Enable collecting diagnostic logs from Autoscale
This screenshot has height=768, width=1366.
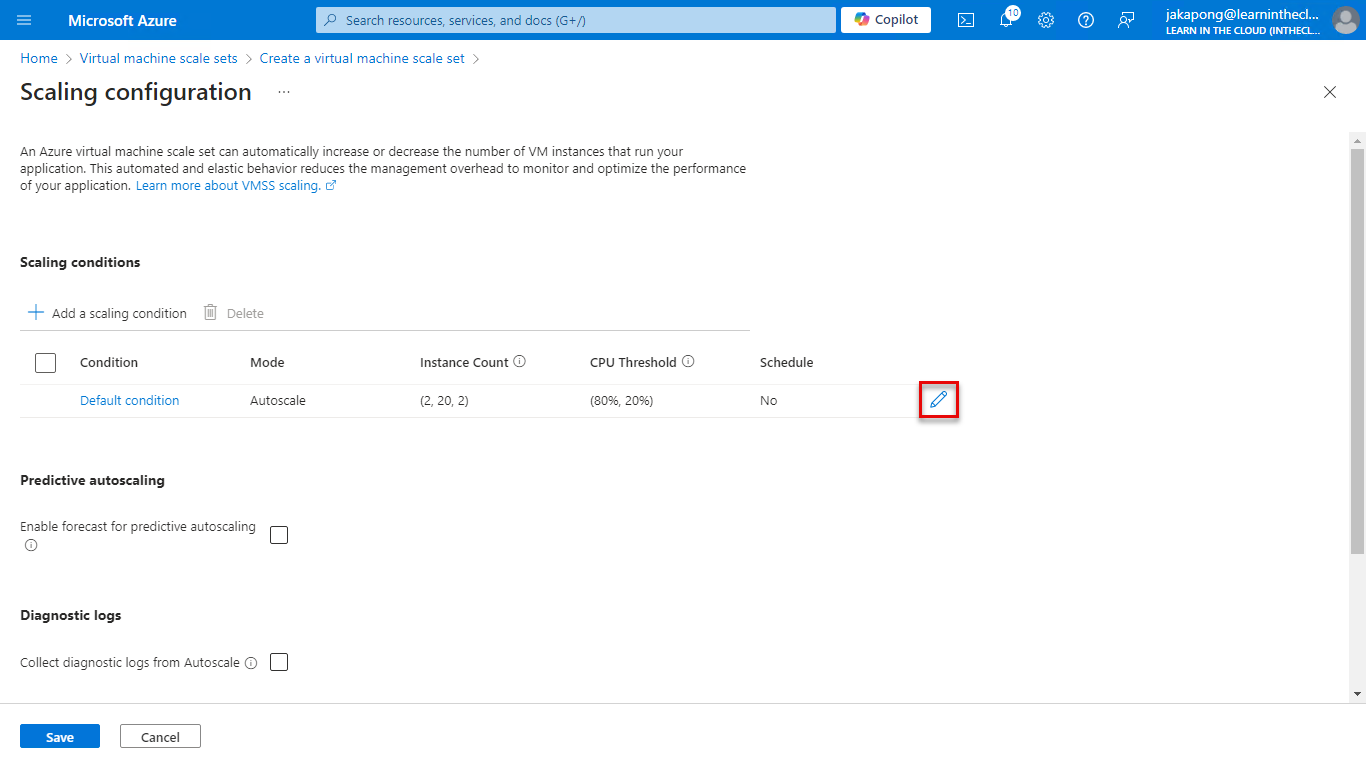(x=279, y=662)
